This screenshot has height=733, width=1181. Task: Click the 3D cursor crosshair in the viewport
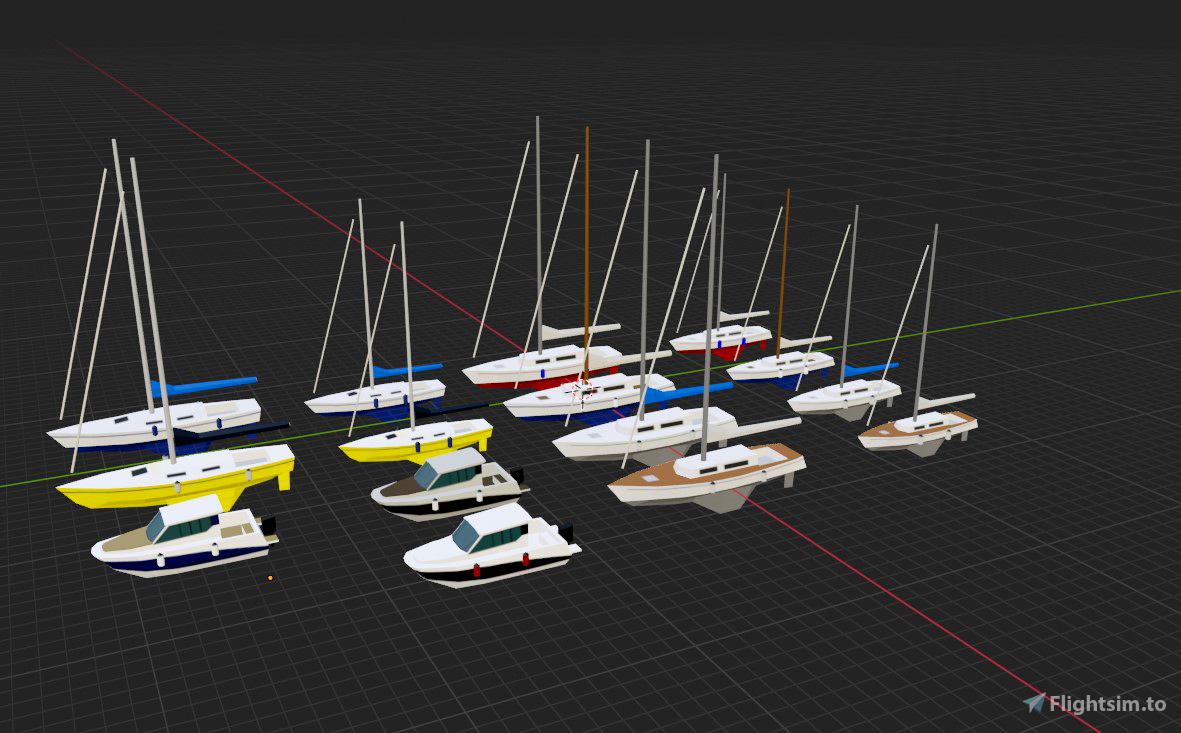(x=581, y=391)
